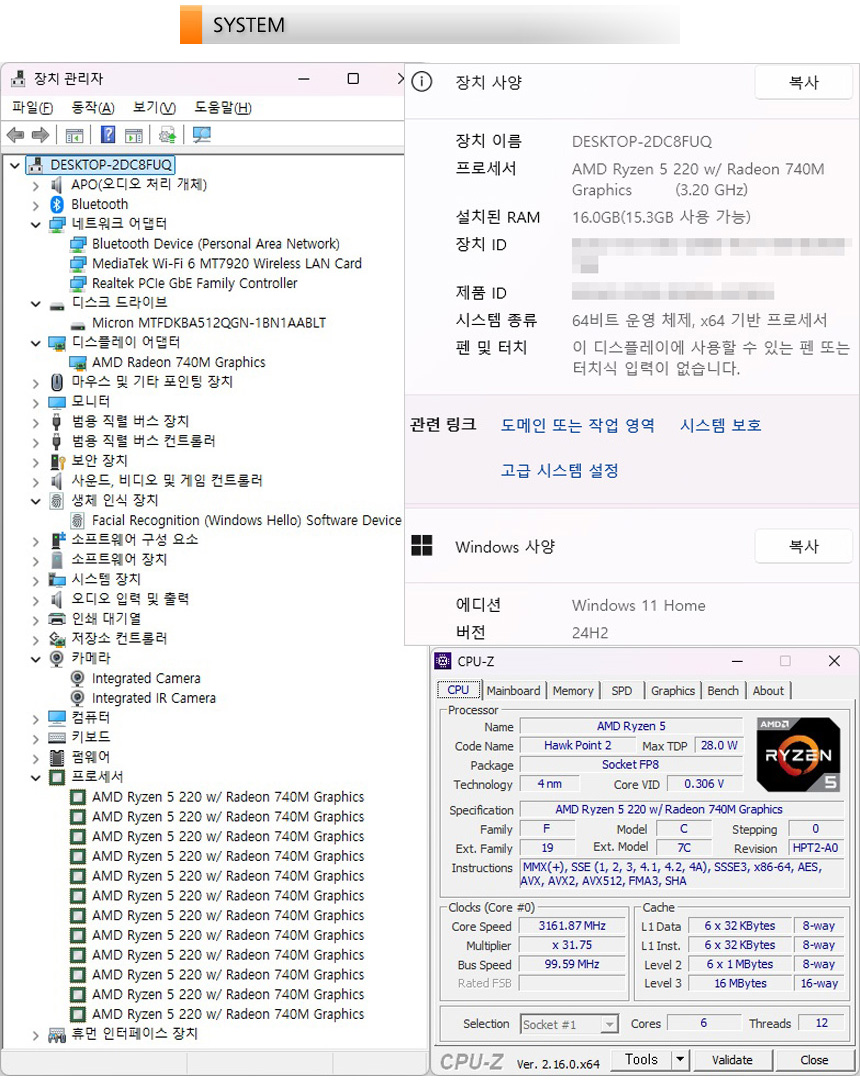This screenshot has height=1080, width=860.
Task: Select Micron MTFDKBA512QGN disk drive entry
Action: pyautogui.click(x=208, y=322)
